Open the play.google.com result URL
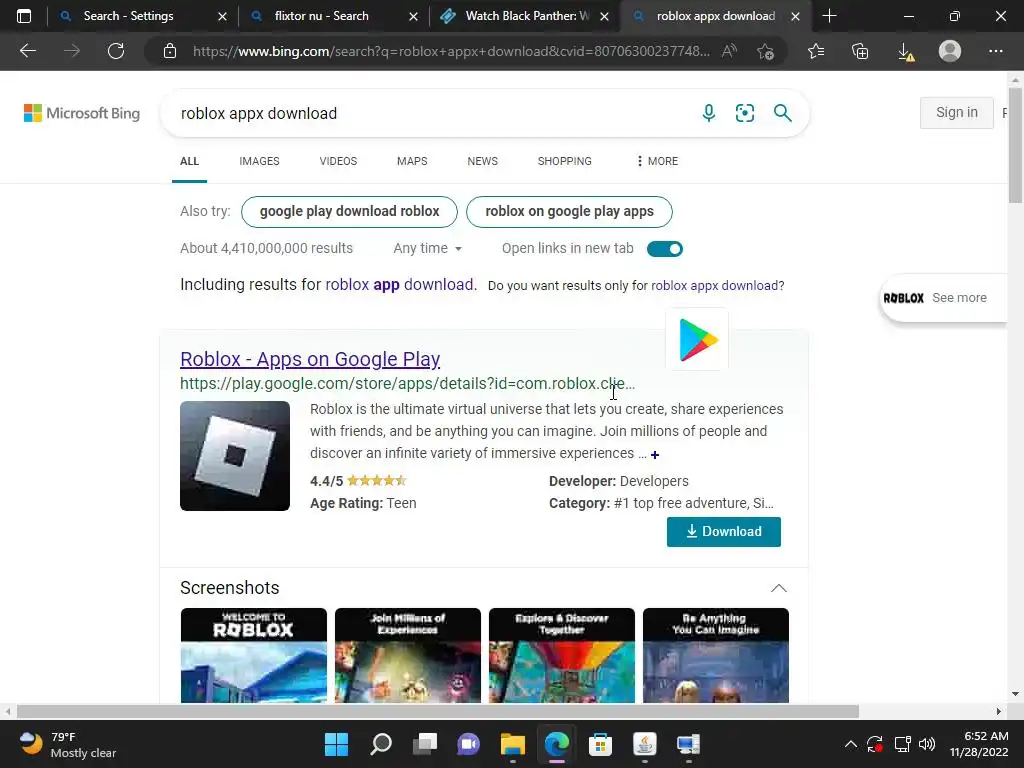The height and width of the screenshot is (768, 1024). [x=408, y=383]
